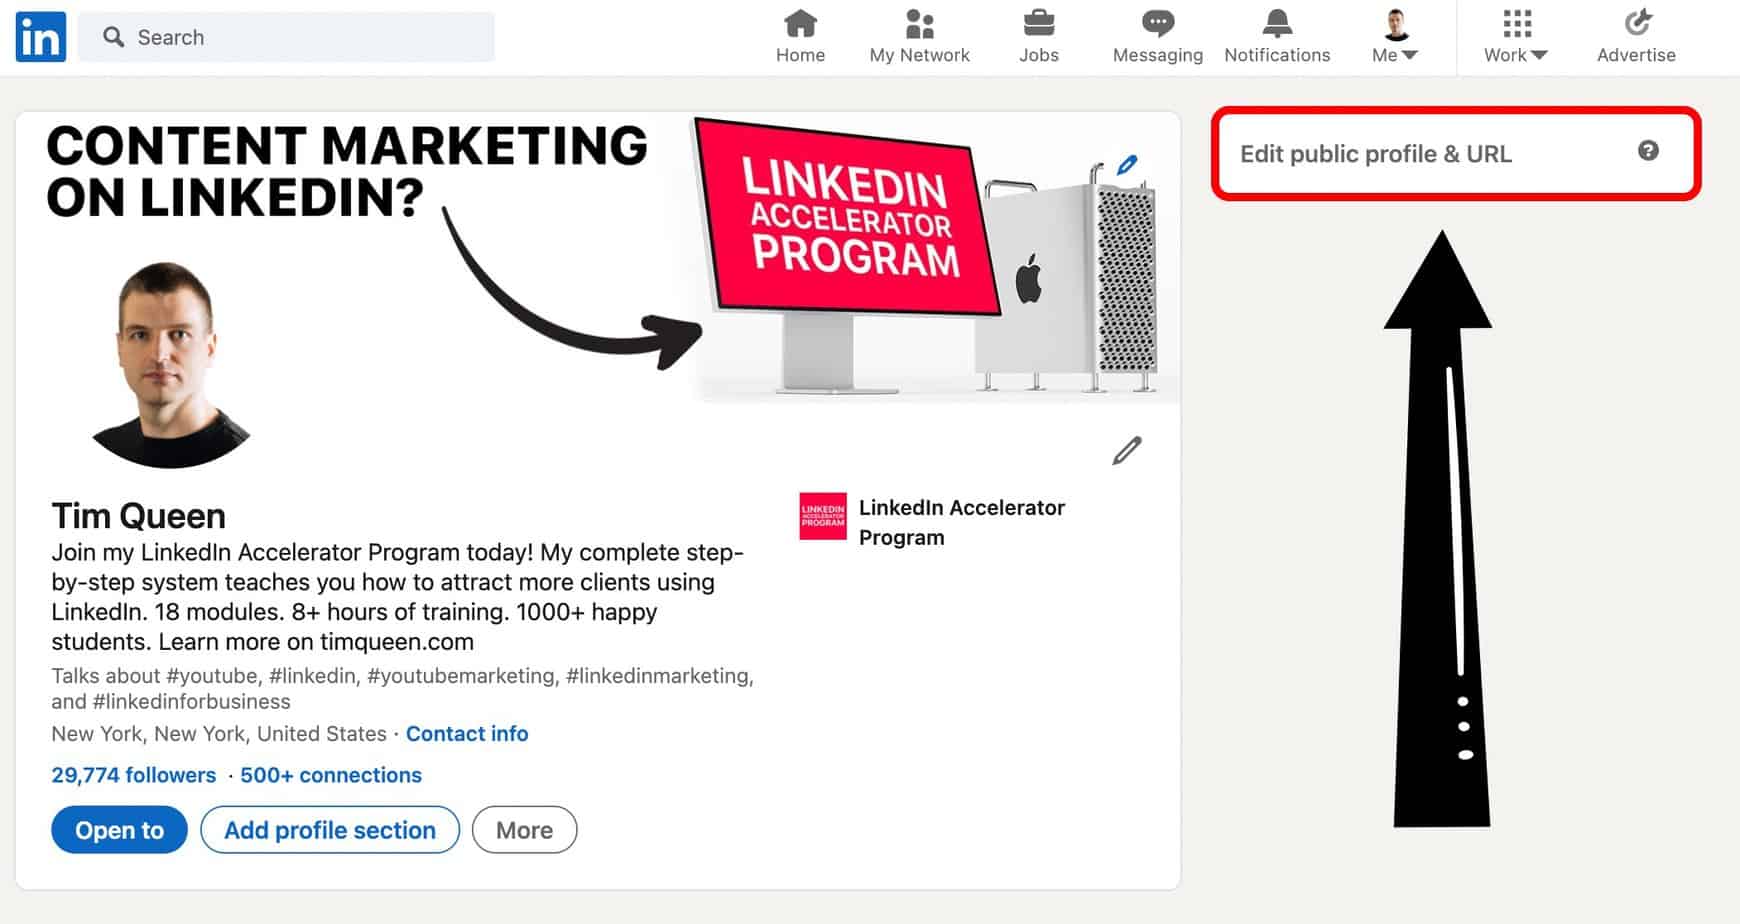Click the help question mark icon
The height and width of the screenshot is (924, 1740).
click(1648, 151)
